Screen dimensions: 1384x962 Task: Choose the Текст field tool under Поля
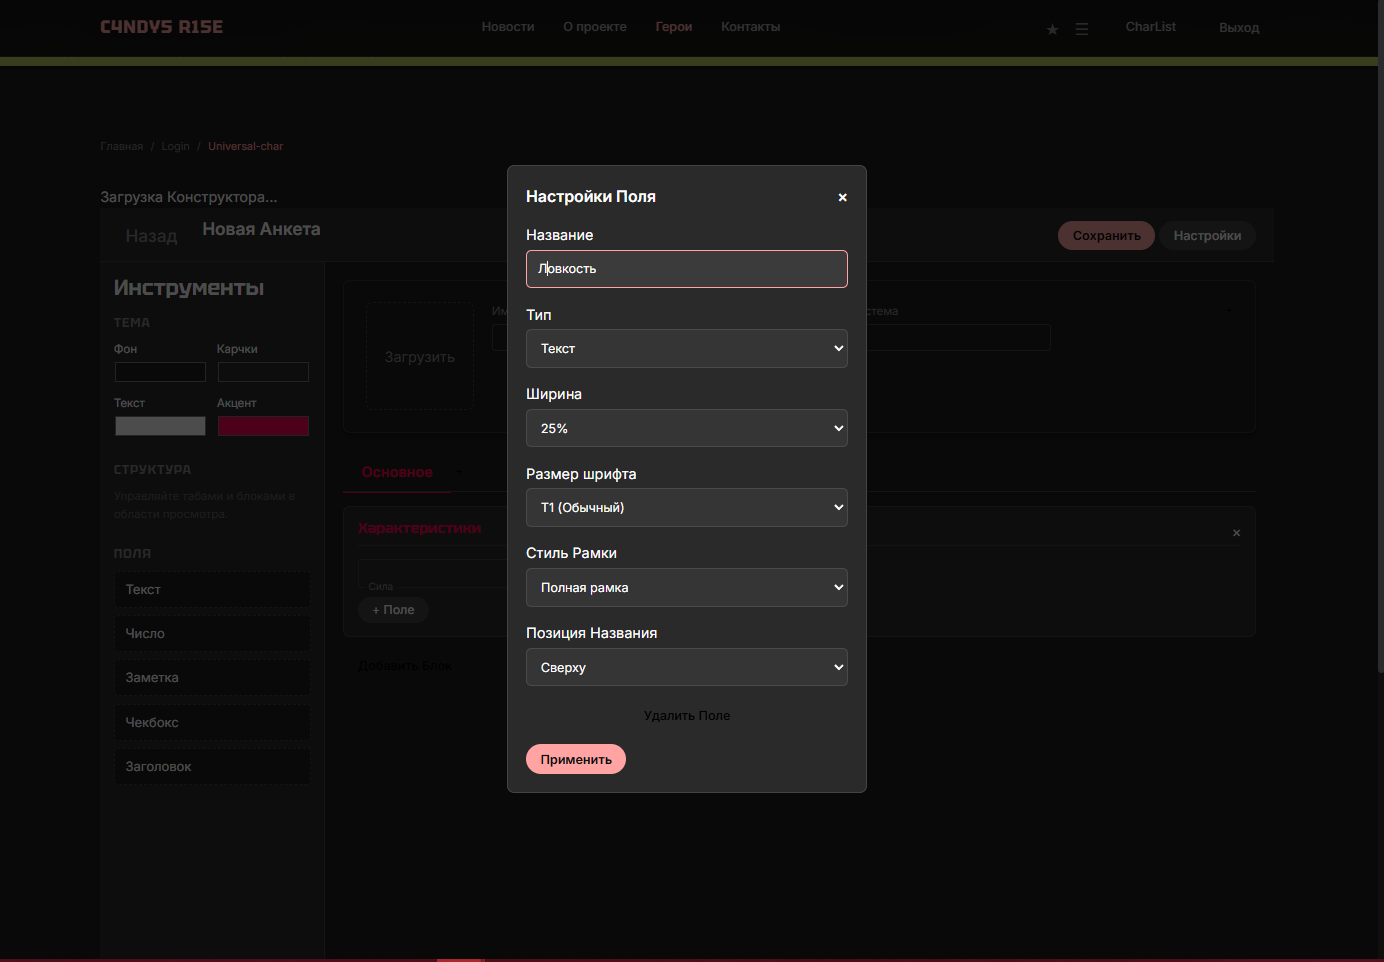pos(212,590)
